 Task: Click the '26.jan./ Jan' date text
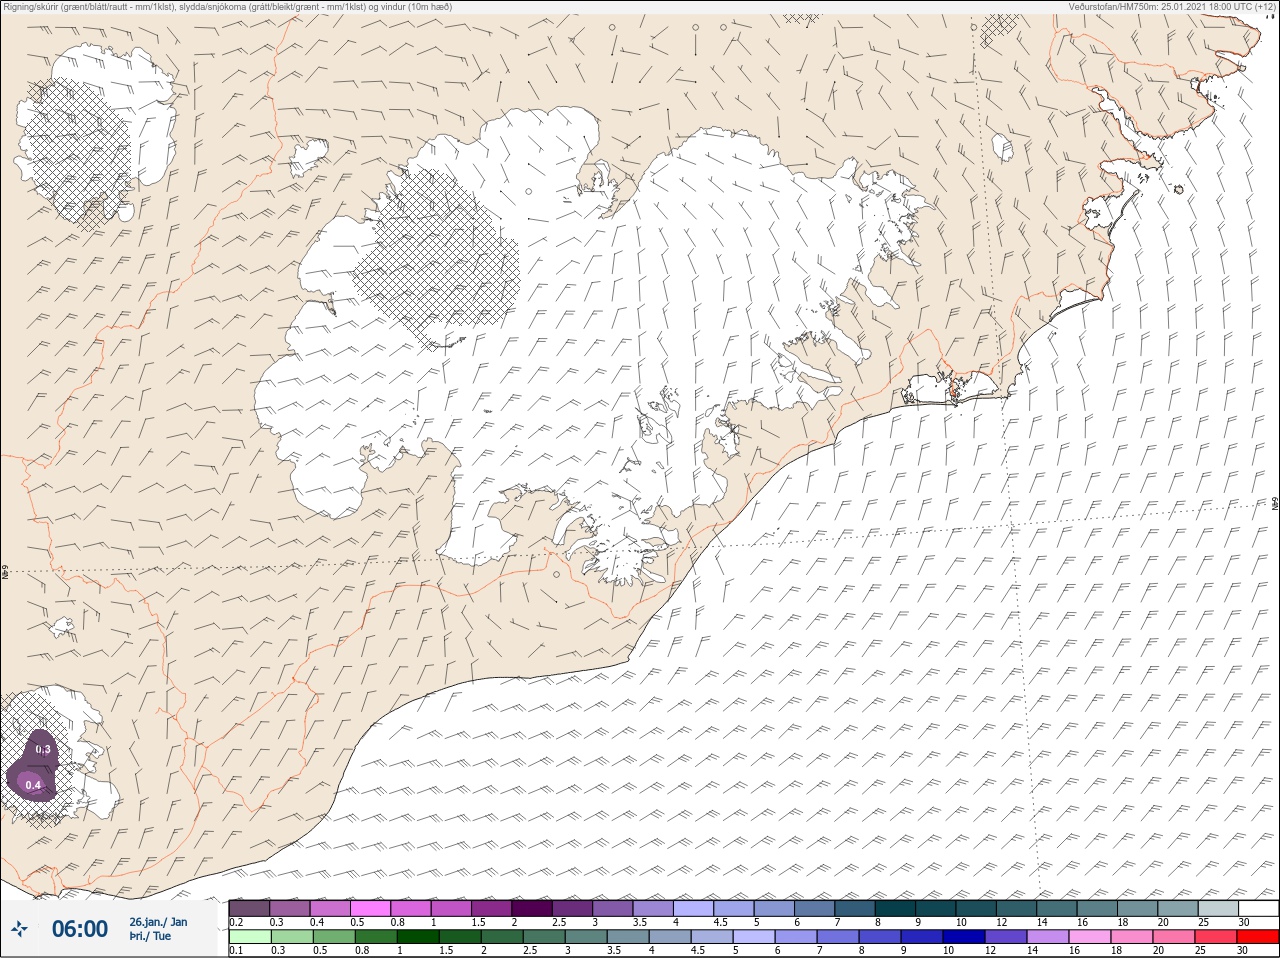click(x=158, y=921)
